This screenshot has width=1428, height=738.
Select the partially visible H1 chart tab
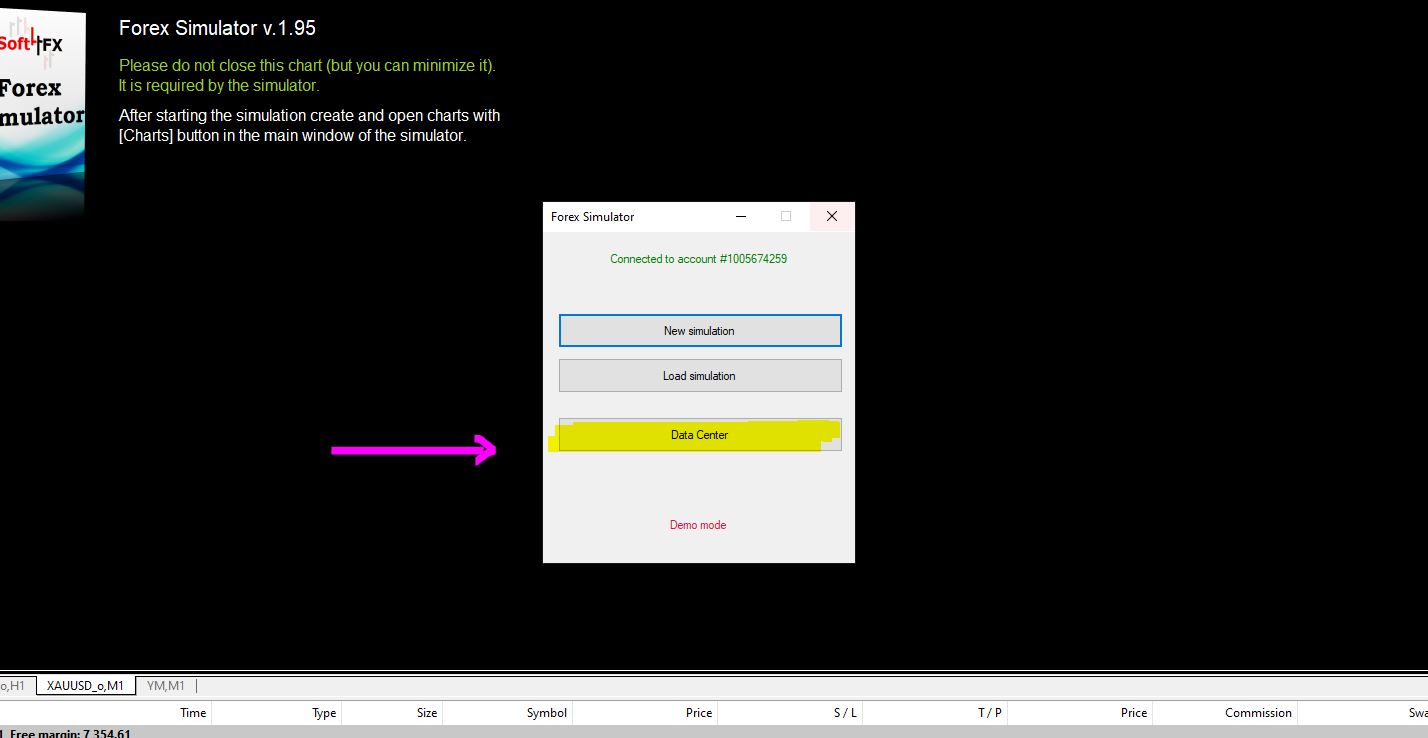pyautogui.click(x=14, y=686)
